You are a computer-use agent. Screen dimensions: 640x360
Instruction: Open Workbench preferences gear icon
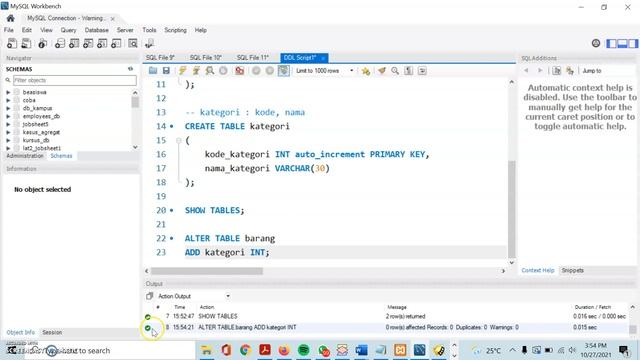596,43
